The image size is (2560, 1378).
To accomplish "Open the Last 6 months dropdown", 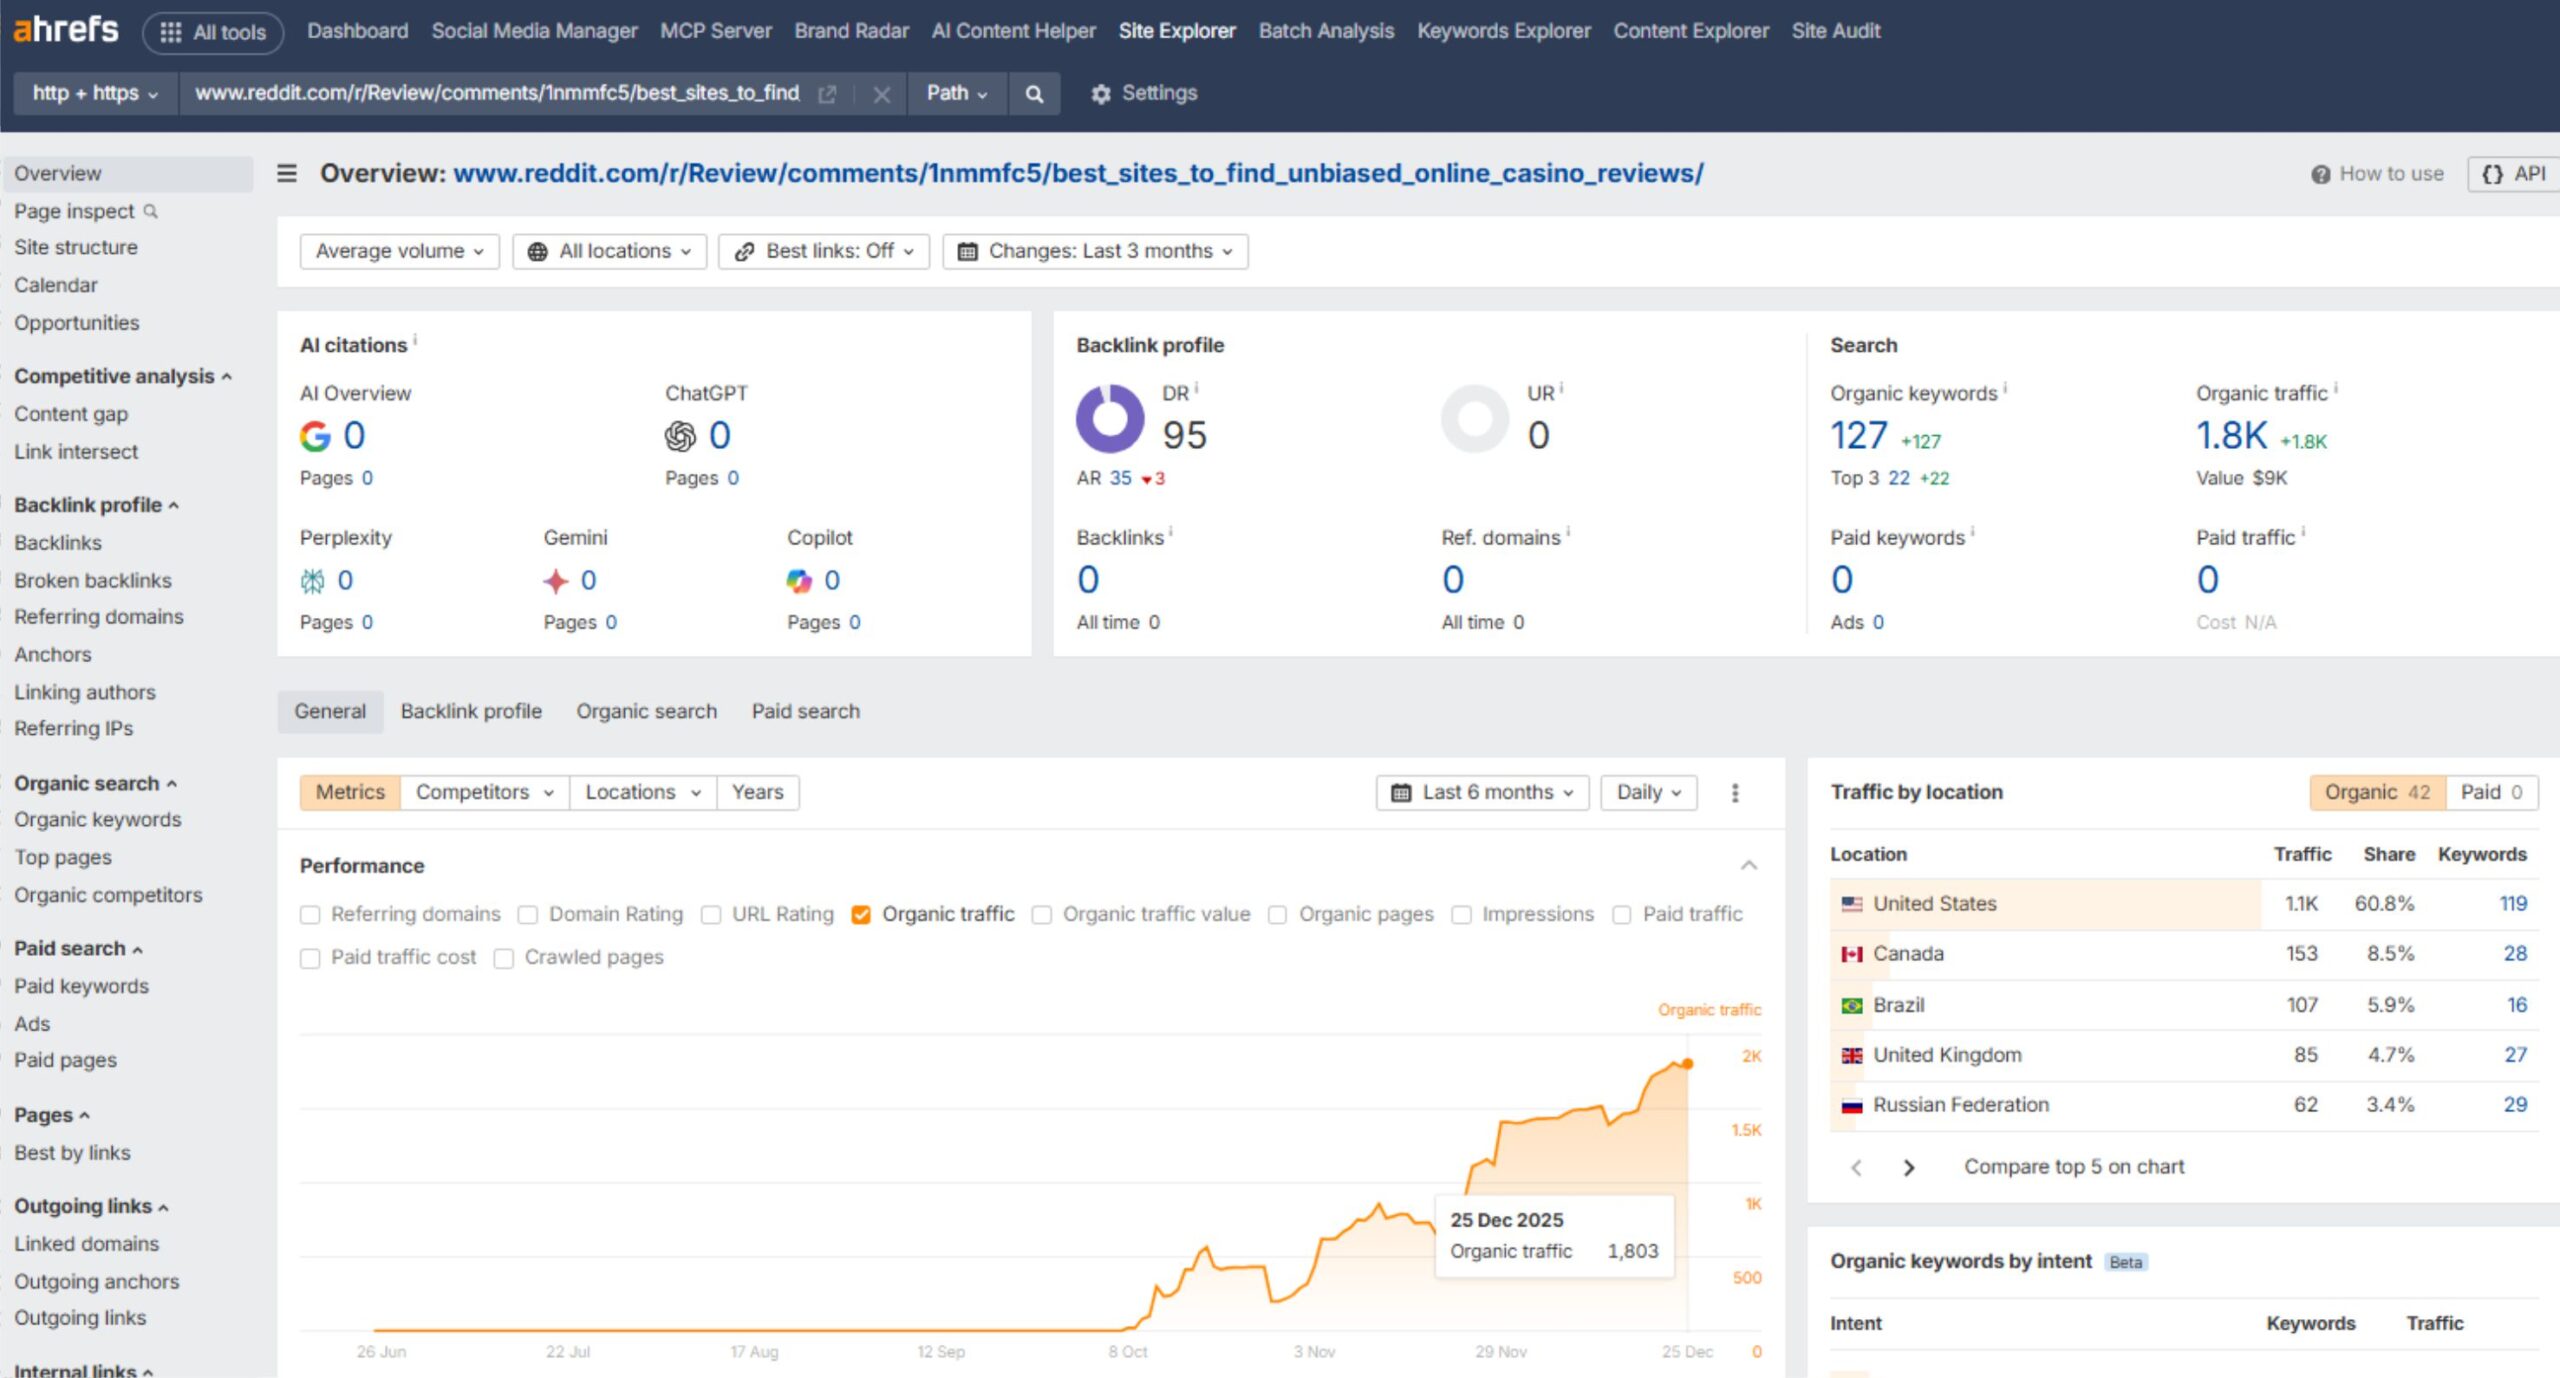I will coord(1482,793).
